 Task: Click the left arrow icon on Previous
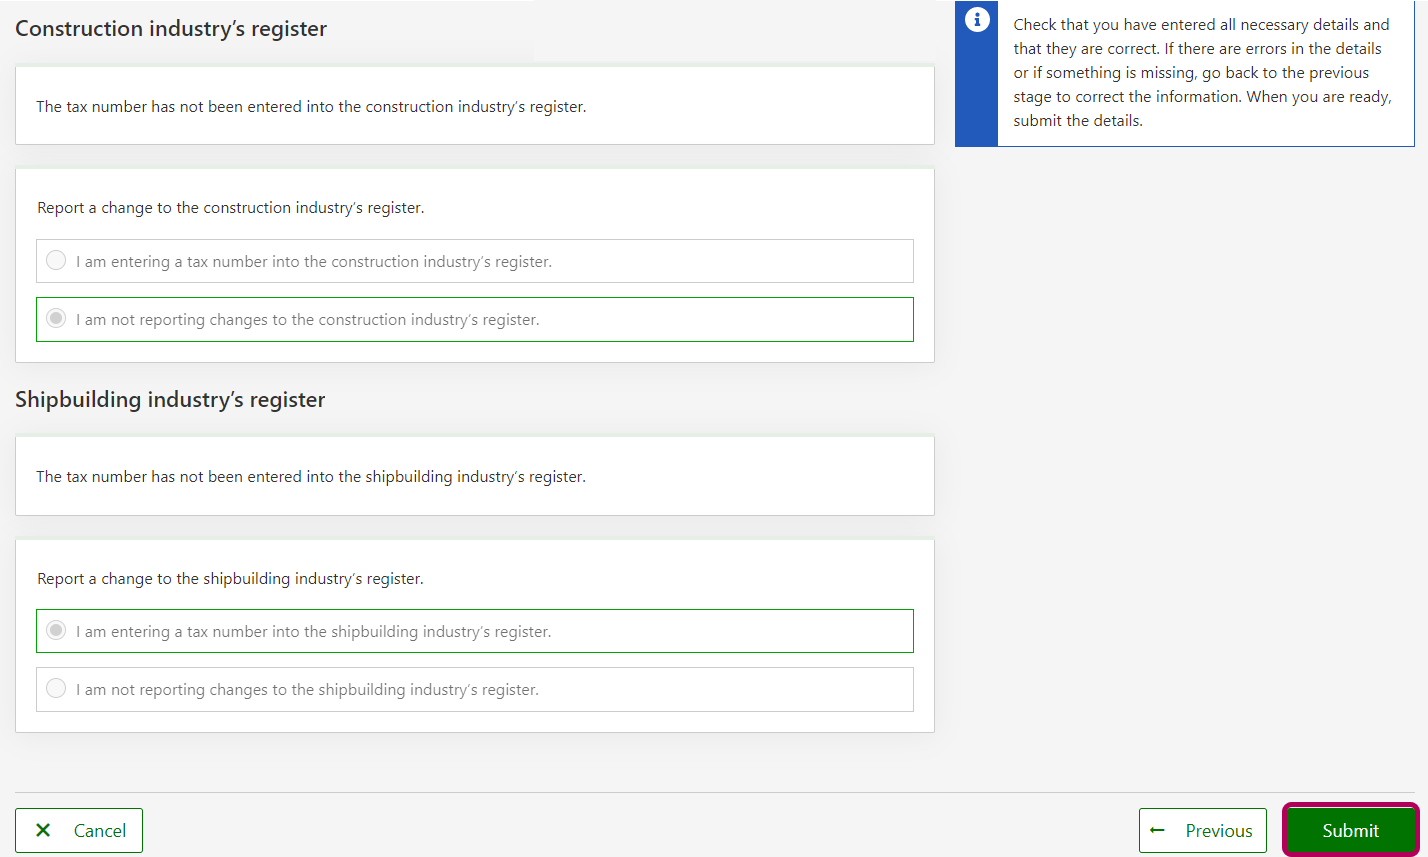[x=1158, y=830]
